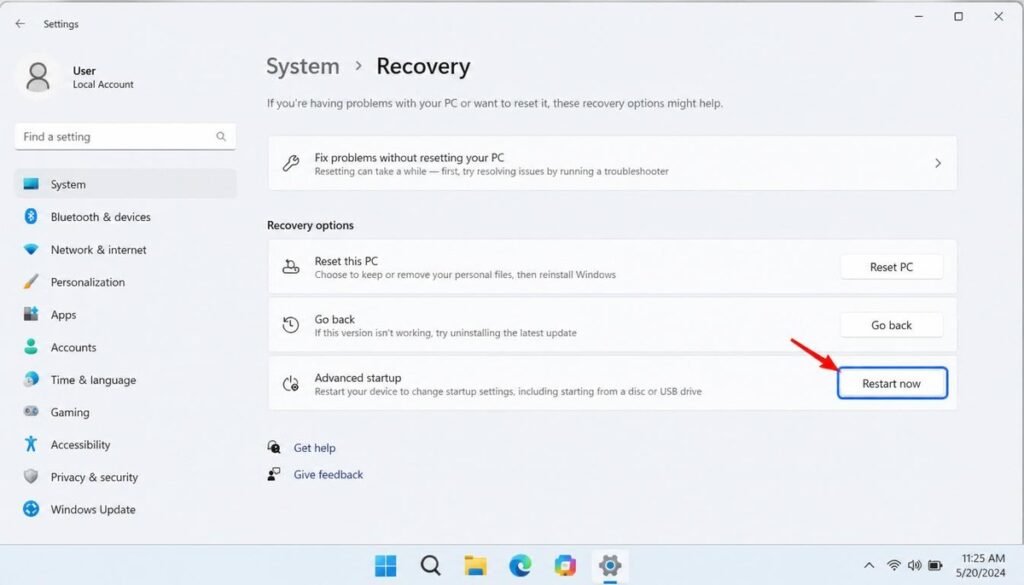Click the Wi-Fi tray icon
This screenshot has height=585, width=1024.
coord(894,565)
